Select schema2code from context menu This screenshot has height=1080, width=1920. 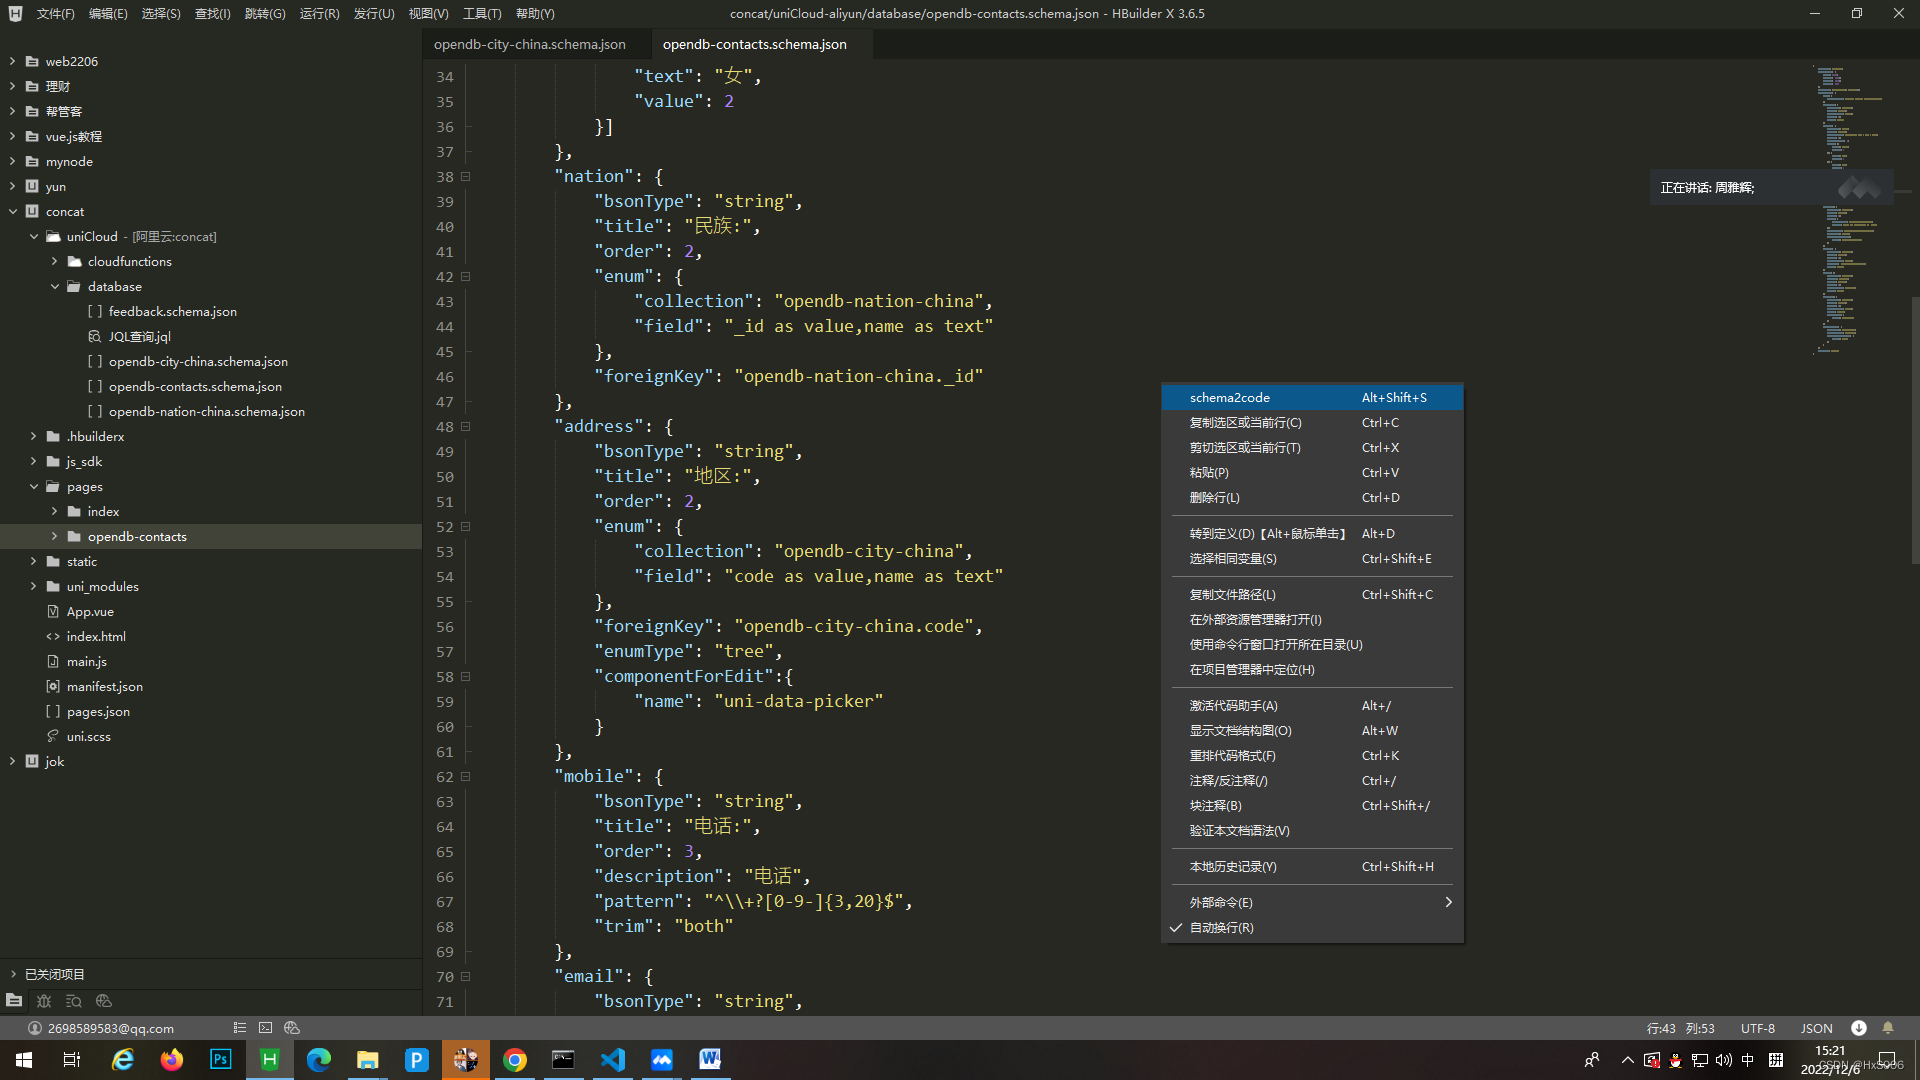[1230, 398]
